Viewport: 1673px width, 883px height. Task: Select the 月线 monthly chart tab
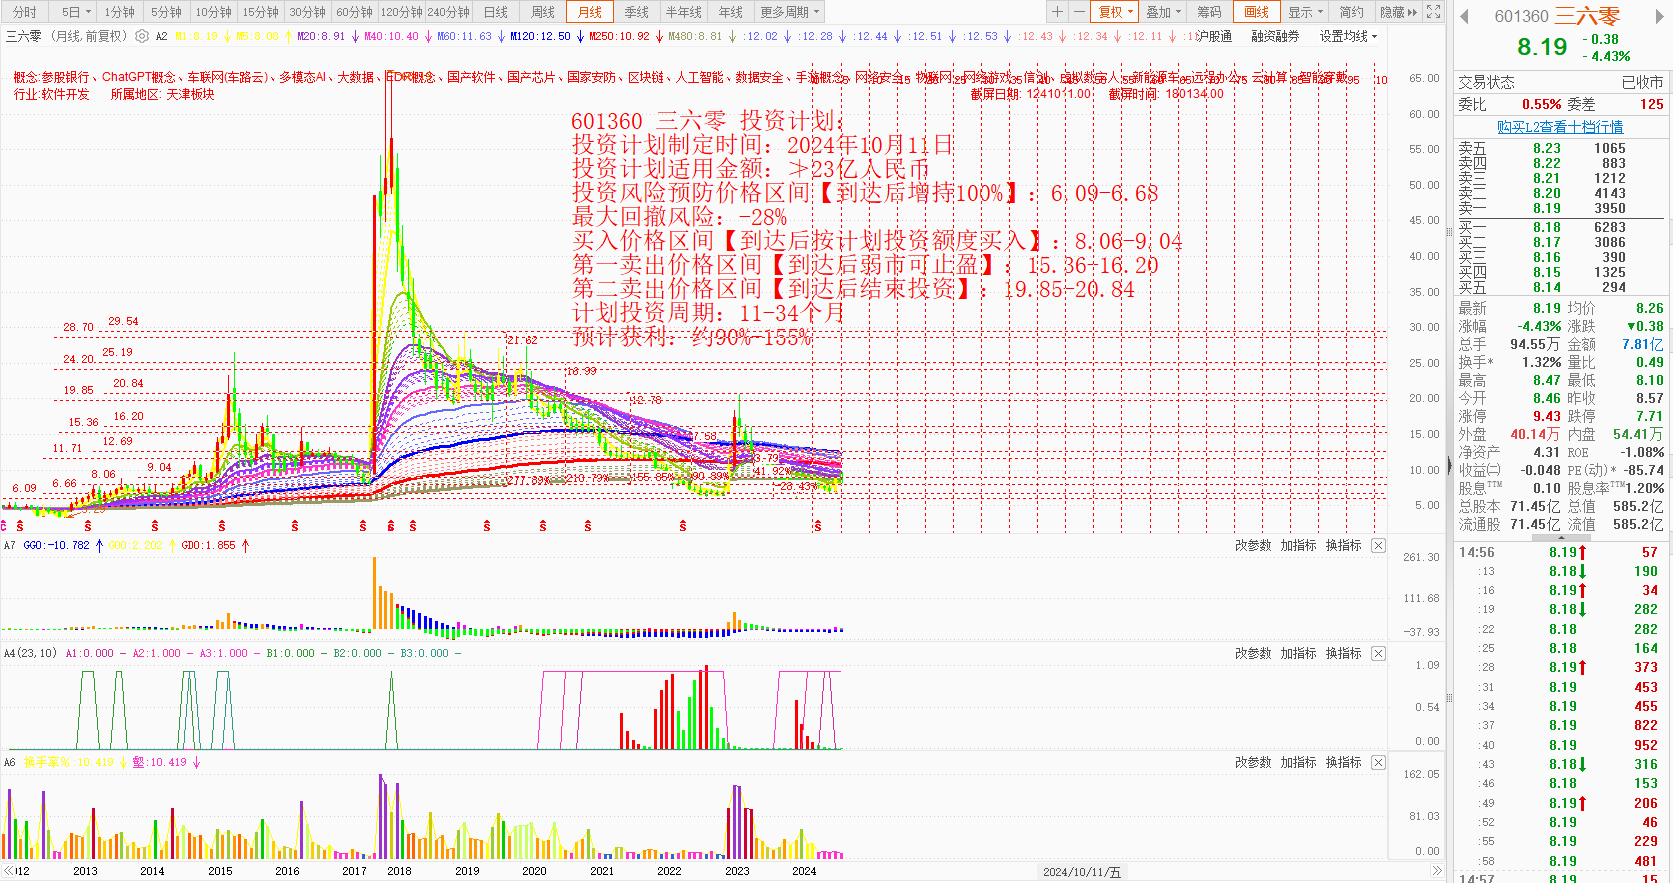coord(590,12)
